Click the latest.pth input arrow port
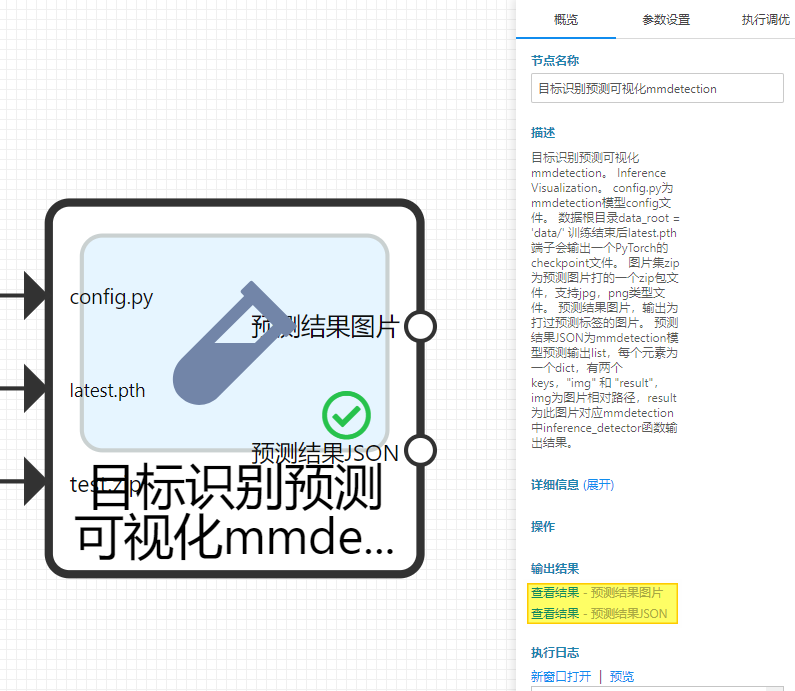This screenshot has height=691, width=795. [x=33, y=389]
